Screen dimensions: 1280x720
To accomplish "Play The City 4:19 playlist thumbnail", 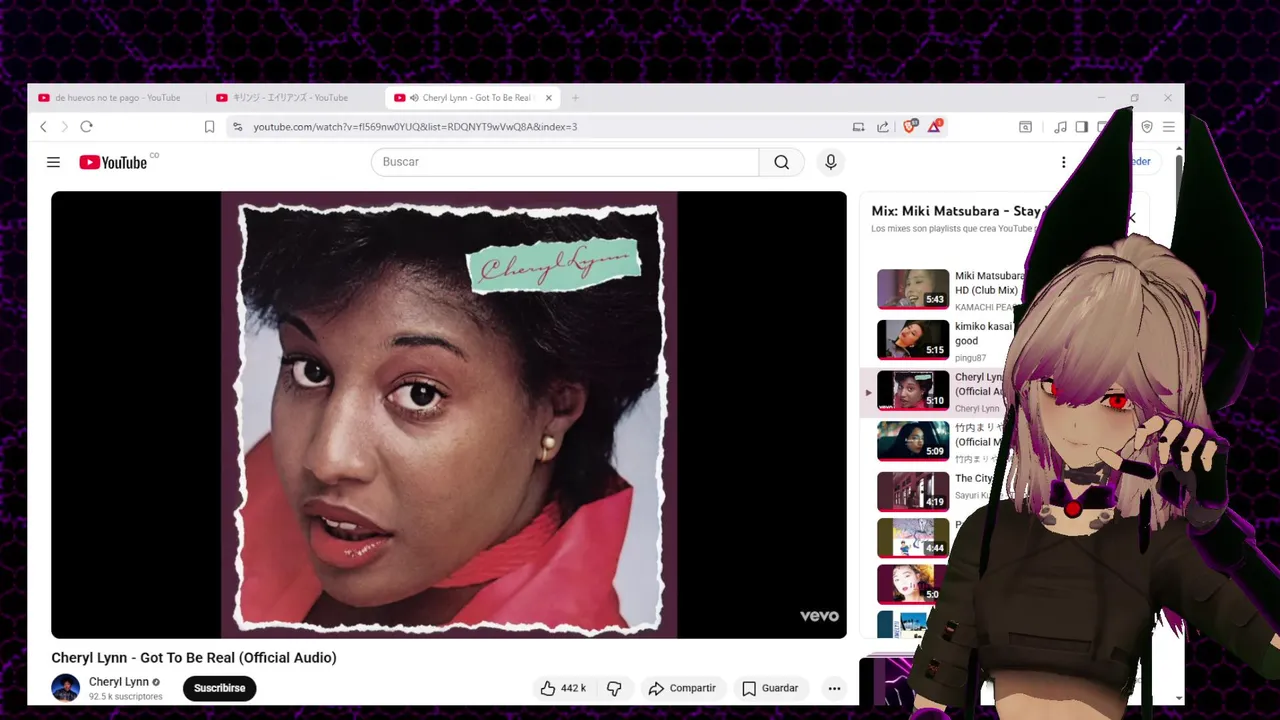I will (913, 491).
